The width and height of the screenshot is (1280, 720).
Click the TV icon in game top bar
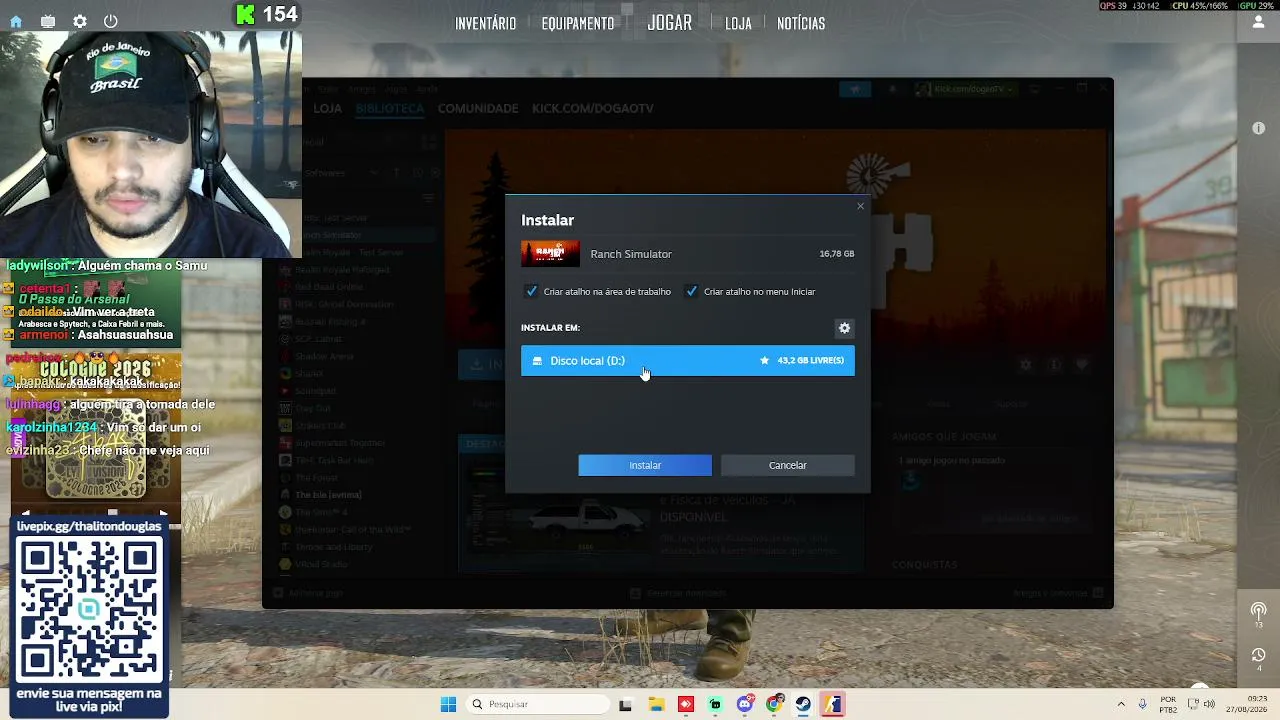[x=48, y=21]
